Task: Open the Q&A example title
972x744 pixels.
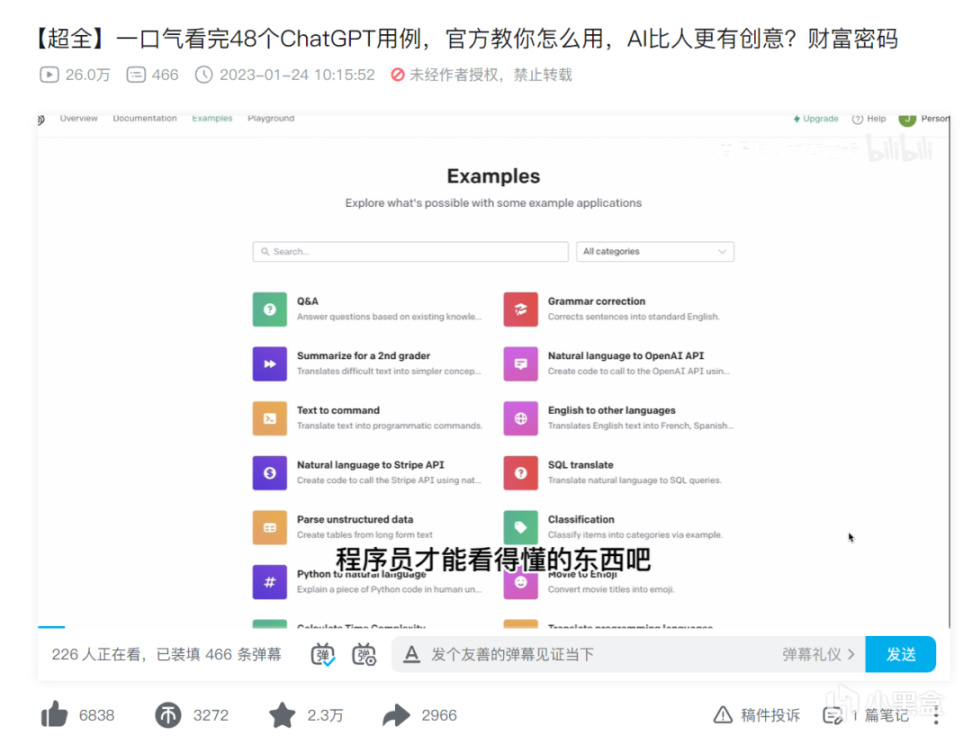Action: click(x=307, y=301)
